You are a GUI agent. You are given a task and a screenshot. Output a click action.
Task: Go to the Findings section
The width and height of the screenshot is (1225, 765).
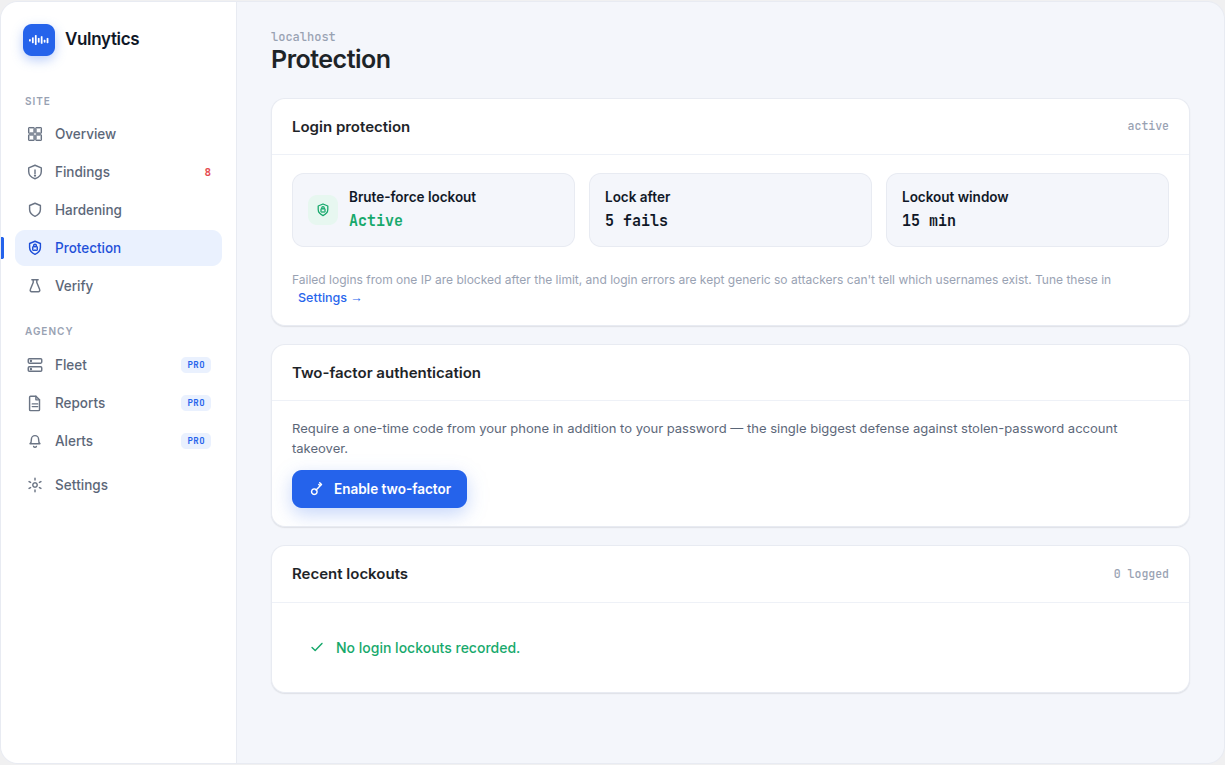118,172
